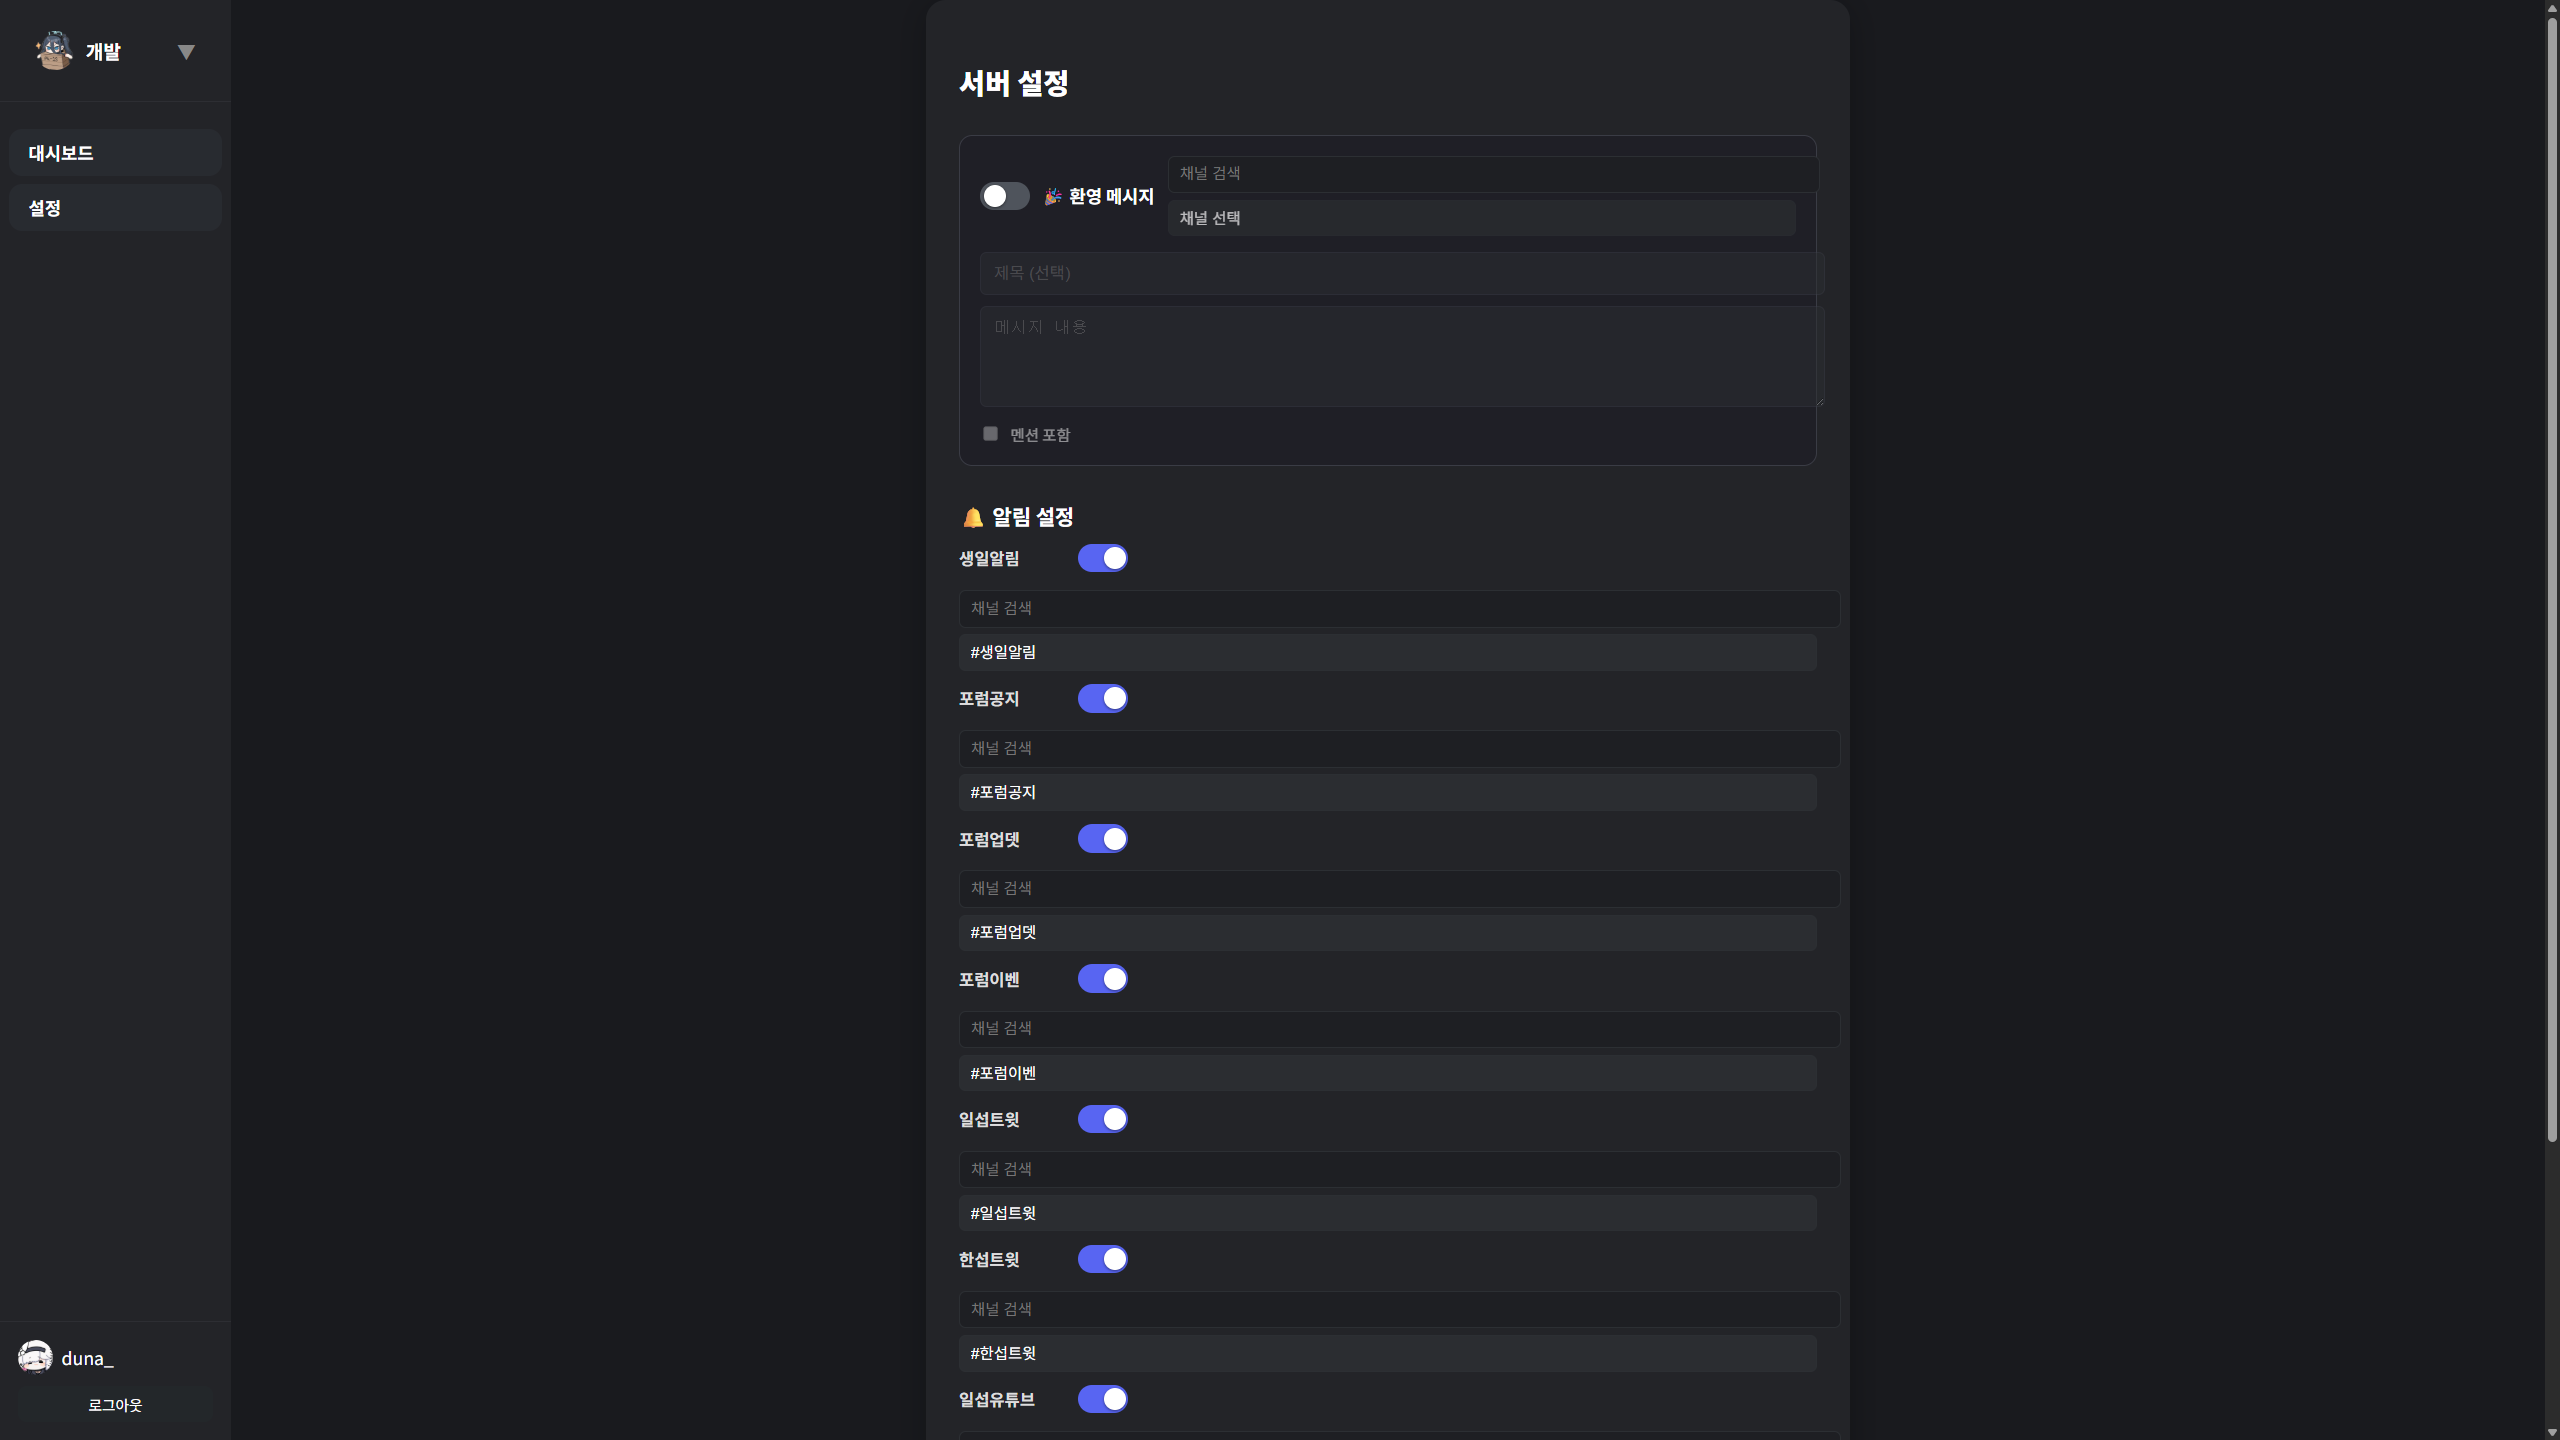This screenshot has height=1440, width=2560.
Task: Click the 메시지 내용 text area
Action: click(1400, 356)
